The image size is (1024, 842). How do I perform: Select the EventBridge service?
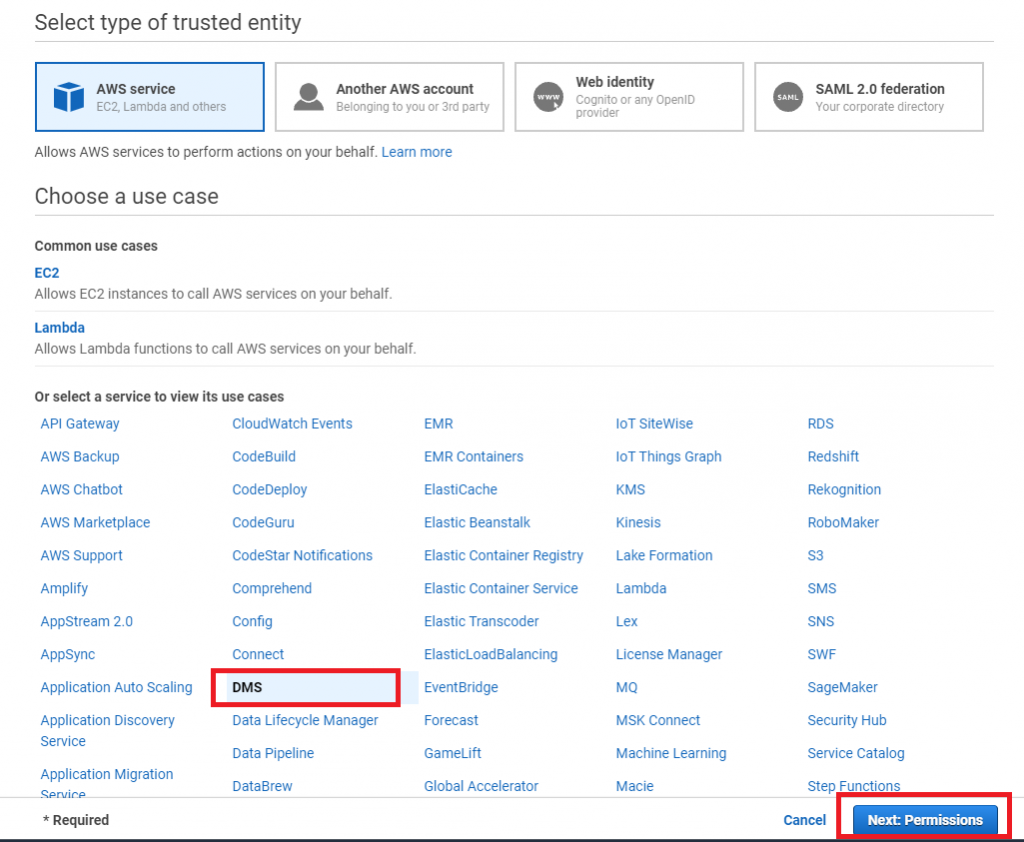tap(461, 687)
